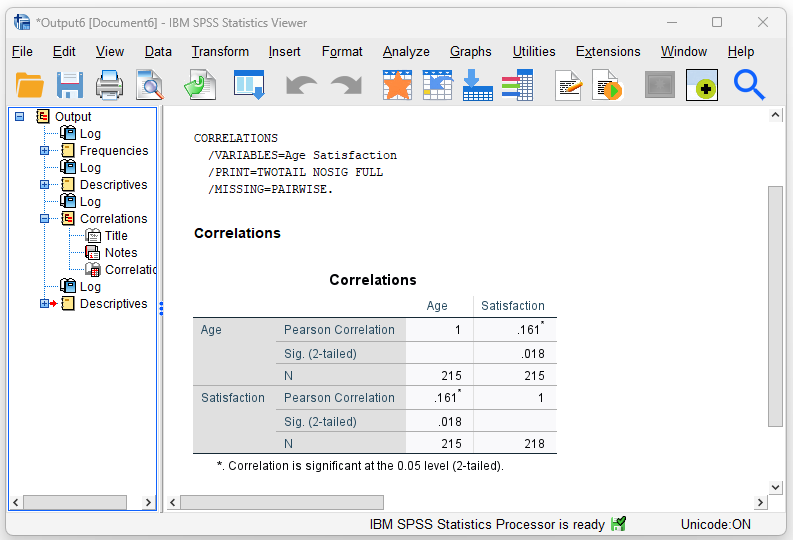Click the SPSS app icon in title bar

(21, 22)
